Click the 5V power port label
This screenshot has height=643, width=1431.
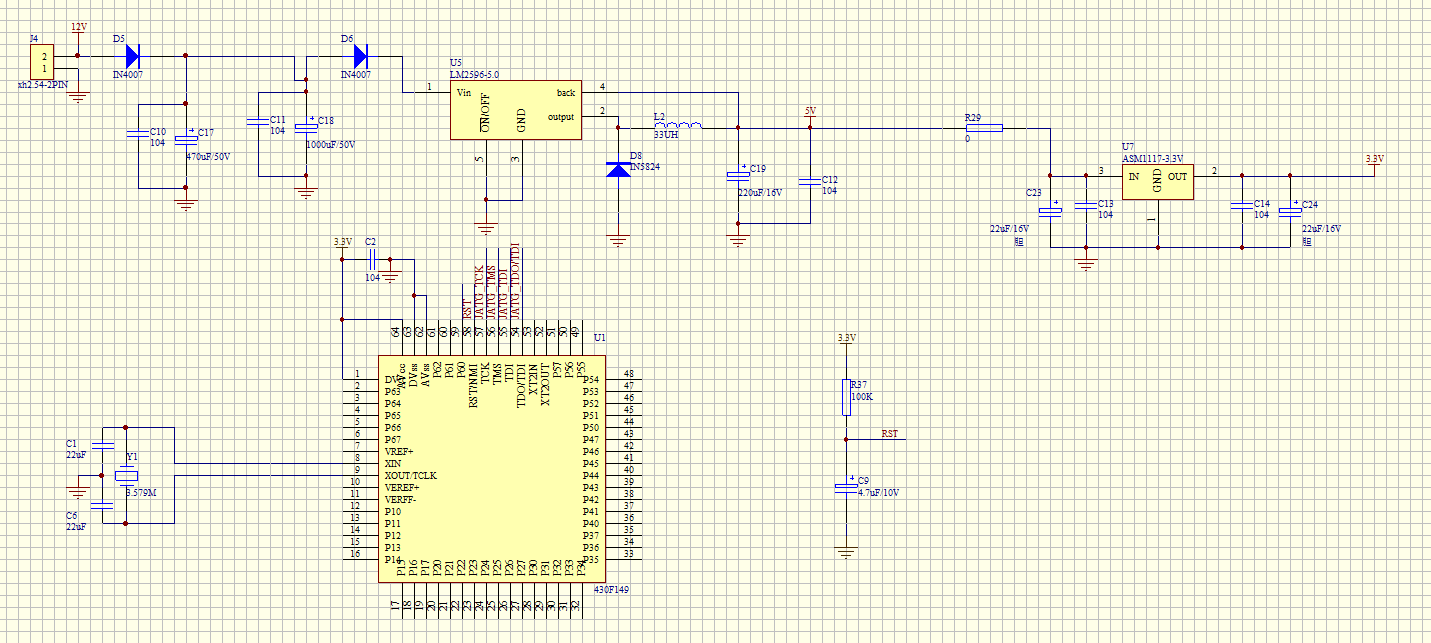click(811, 111)
